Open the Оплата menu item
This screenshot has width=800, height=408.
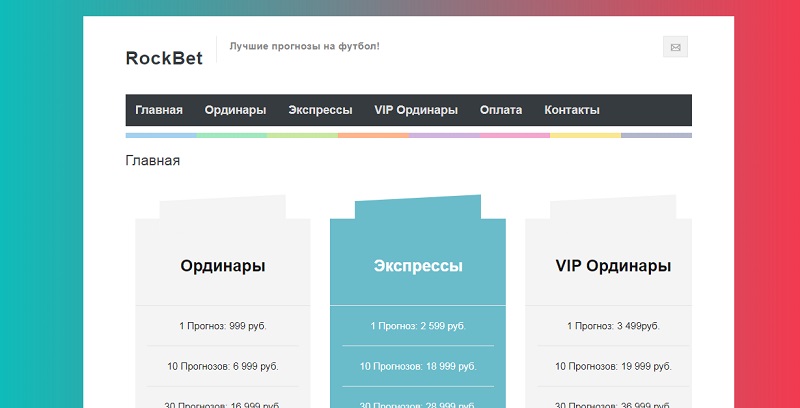point(501,110)
